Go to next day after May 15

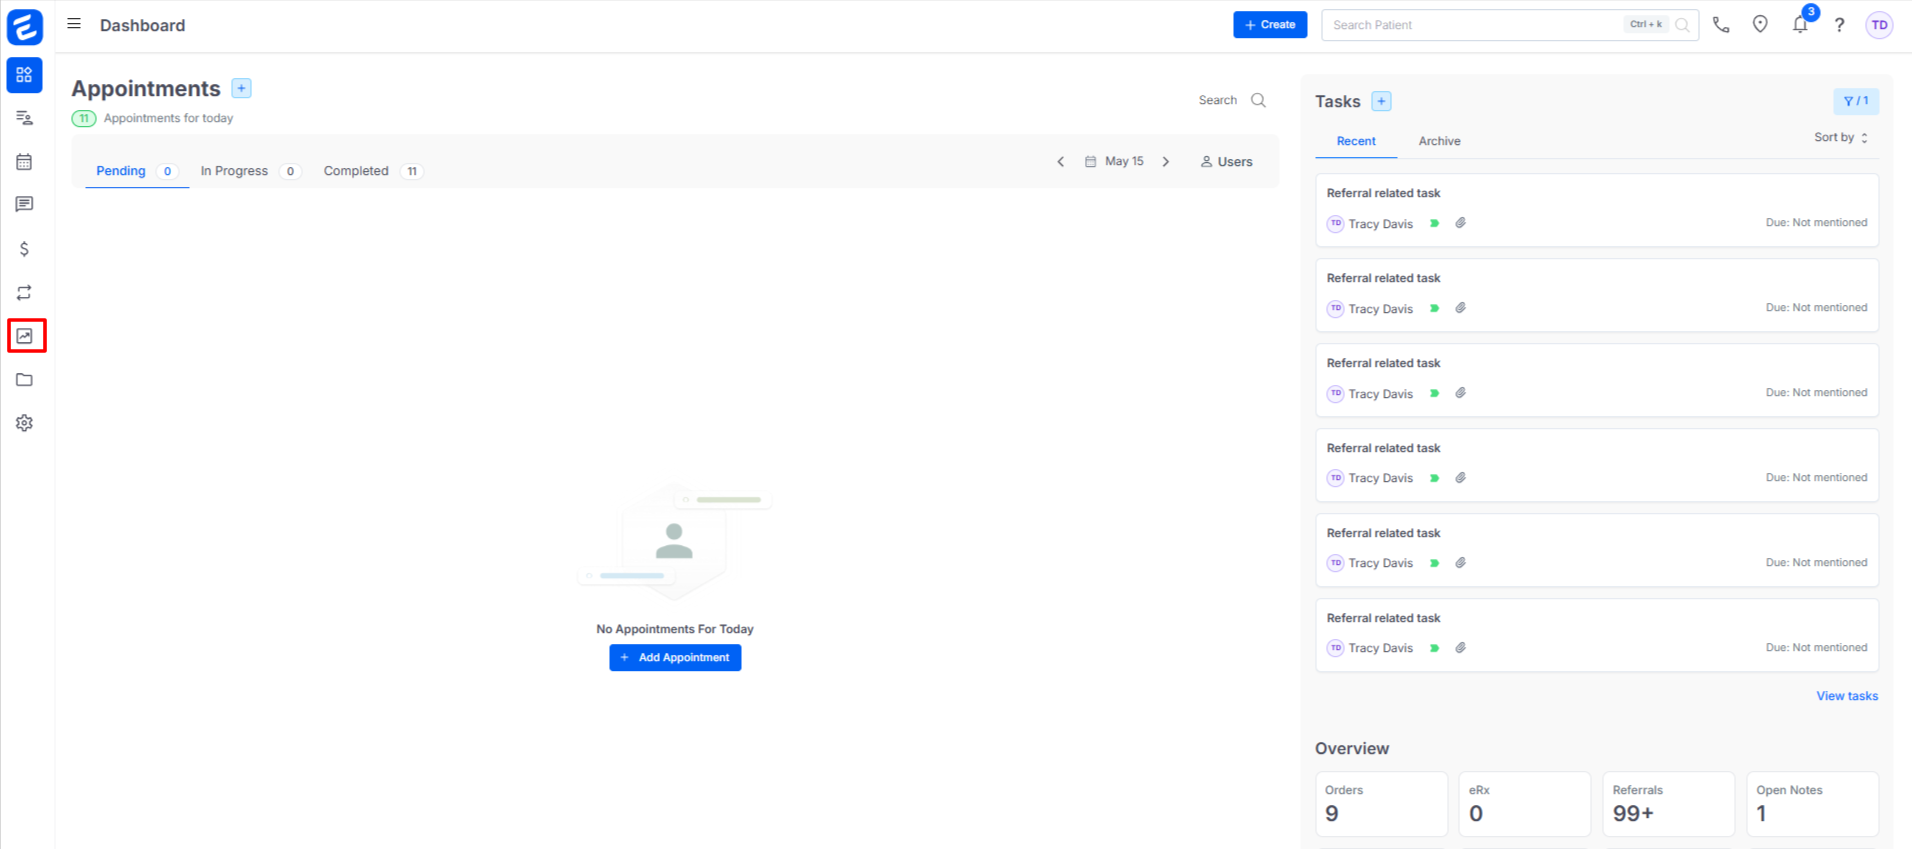pyautogui.click(x=1166, y=162)
